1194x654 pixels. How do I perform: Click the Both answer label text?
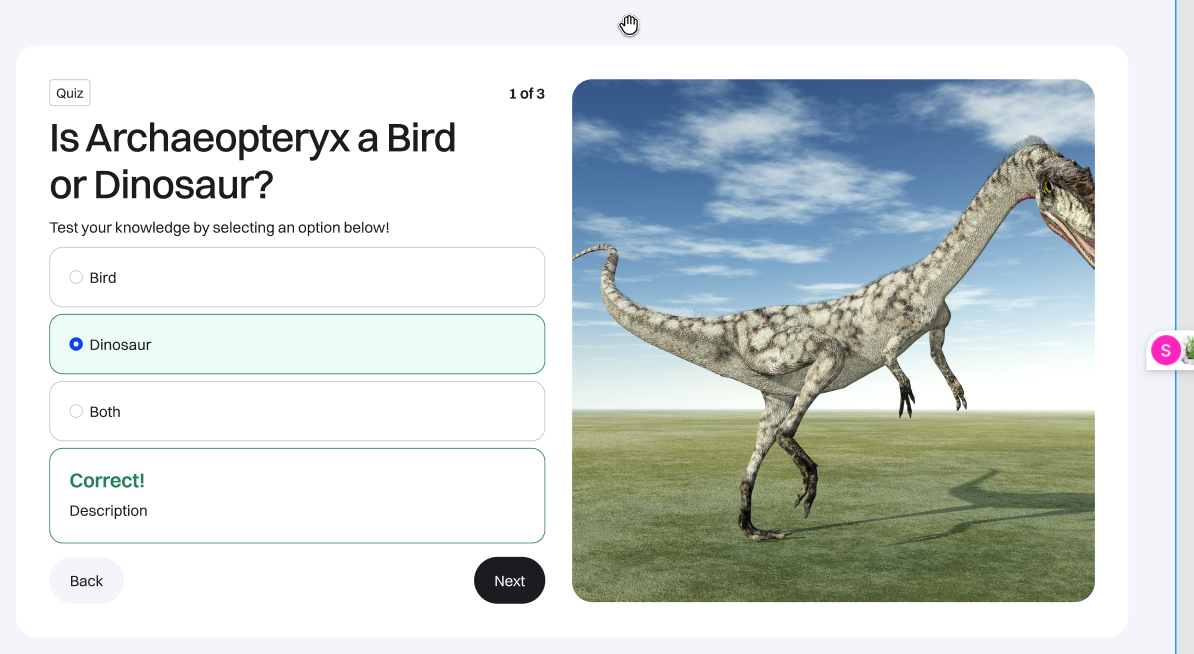[105, 412]
